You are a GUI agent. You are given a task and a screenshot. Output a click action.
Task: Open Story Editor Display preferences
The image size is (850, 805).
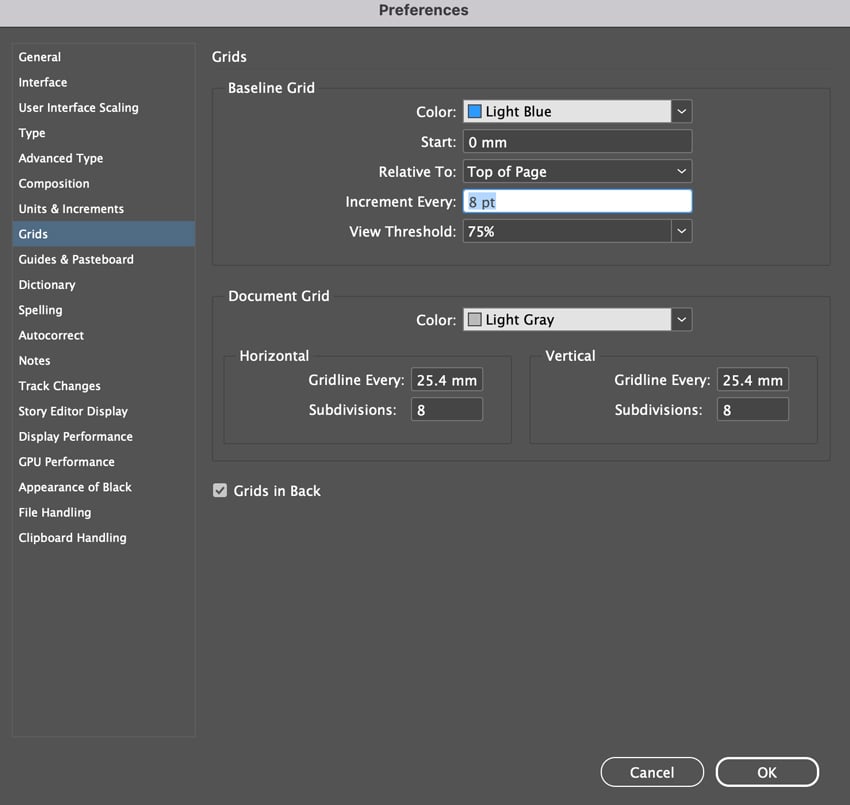click(x=73, y=411)
